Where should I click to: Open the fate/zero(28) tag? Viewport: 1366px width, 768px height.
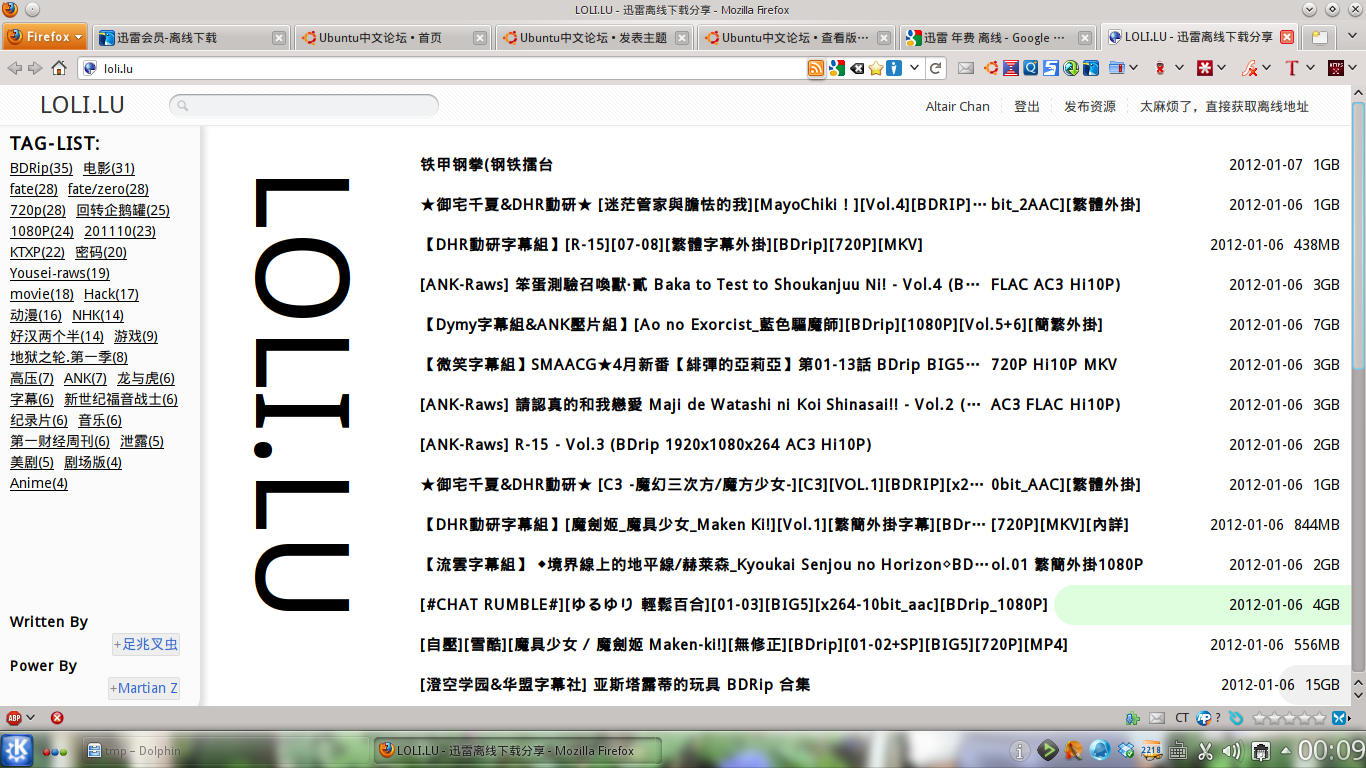pyautogui.click(x=108, y=189)
